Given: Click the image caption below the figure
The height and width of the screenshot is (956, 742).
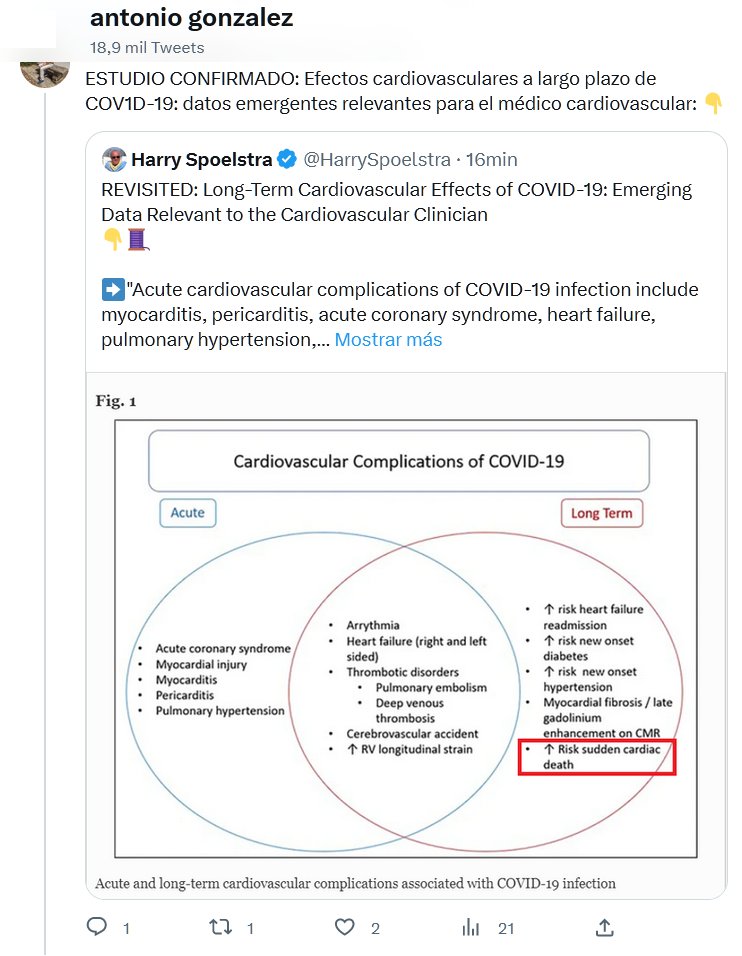Looking at the screenshot, I should pos(355,883).
